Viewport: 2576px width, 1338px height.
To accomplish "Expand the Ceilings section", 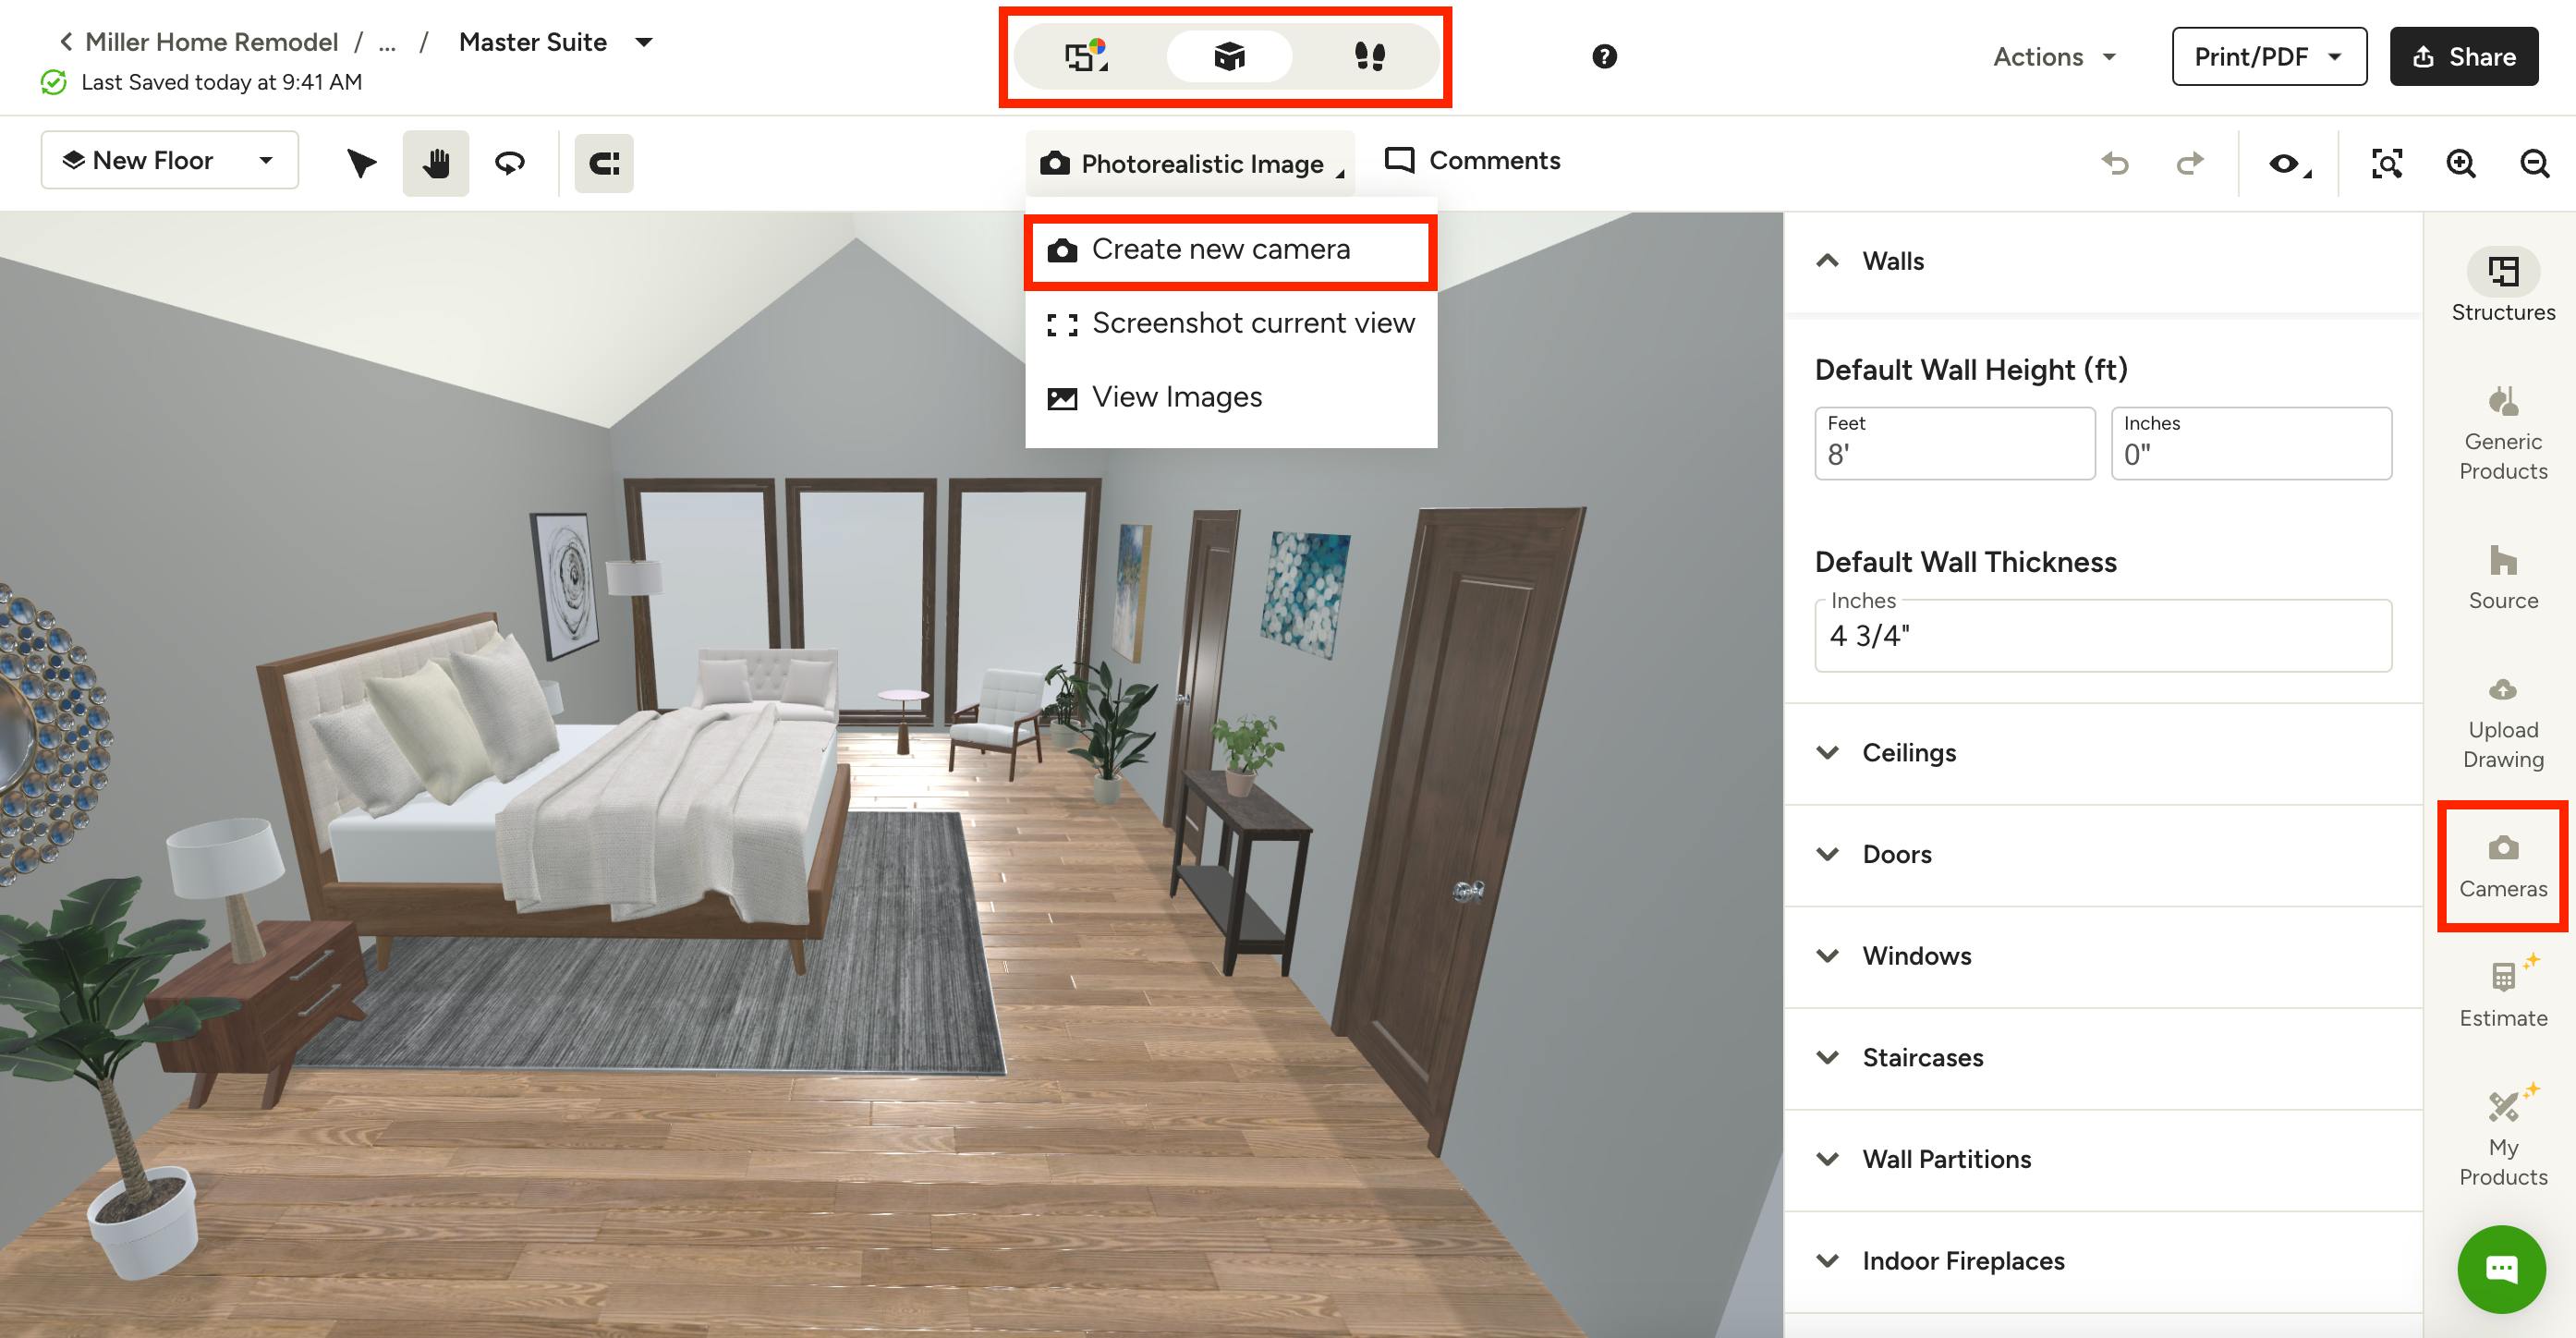I will (1907, 753).
